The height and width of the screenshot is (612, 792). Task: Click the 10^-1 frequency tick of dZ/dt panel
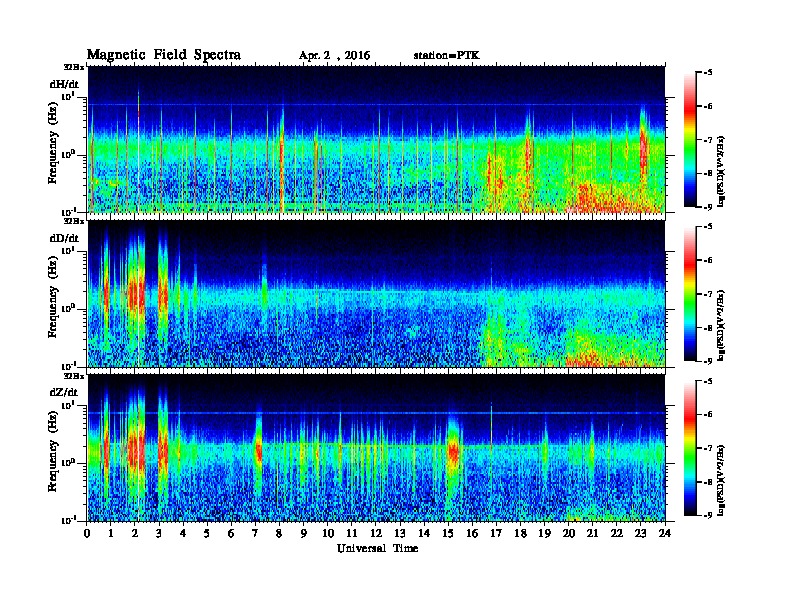(68, 520)
